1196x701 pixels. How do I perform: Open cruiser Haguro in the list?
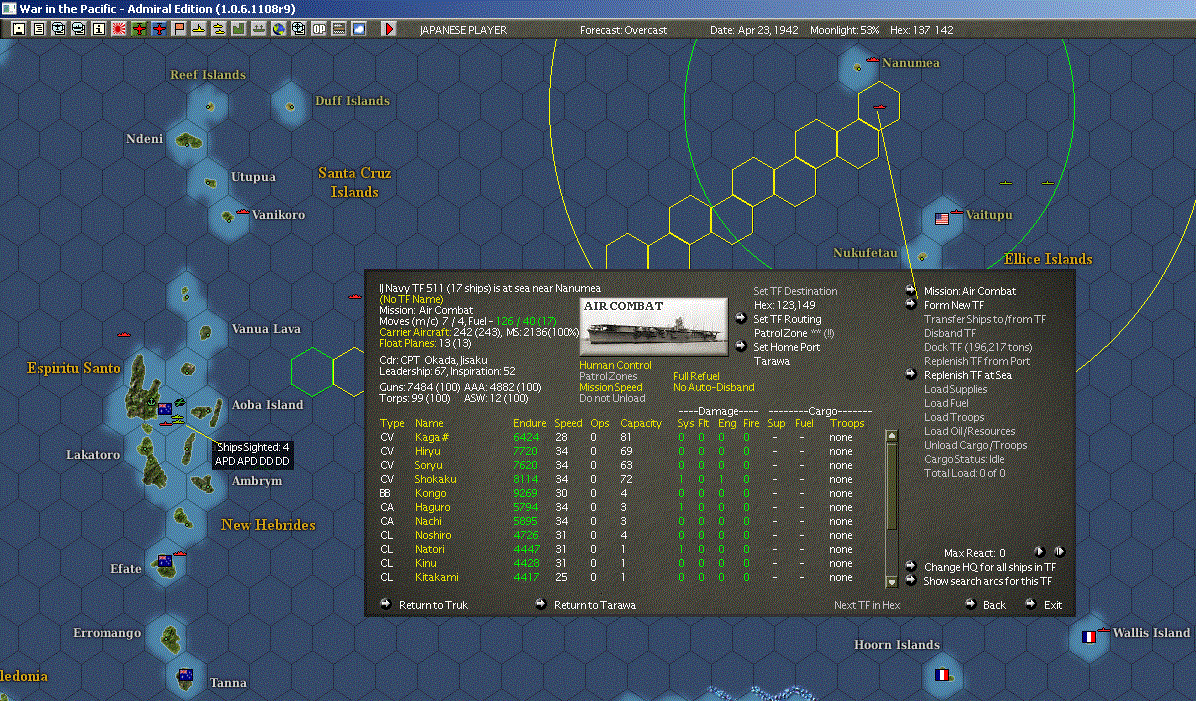432,507
